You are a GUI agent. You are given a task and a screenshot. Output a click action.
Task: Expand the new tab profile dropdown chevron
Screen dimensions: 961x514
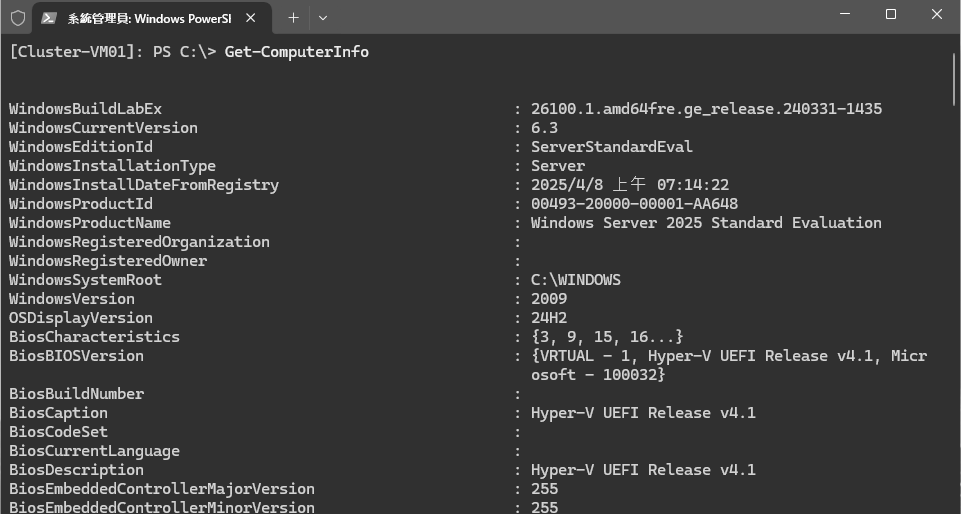[323, 18]
